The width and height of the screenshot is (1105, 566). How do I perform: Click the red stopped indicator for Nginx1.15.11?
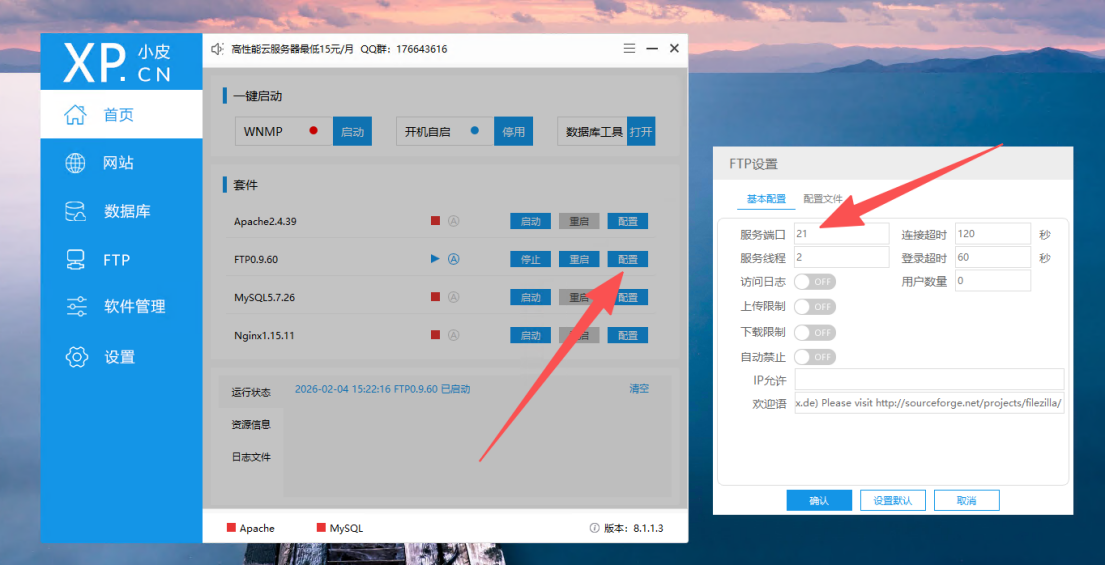tap(436, 335)
